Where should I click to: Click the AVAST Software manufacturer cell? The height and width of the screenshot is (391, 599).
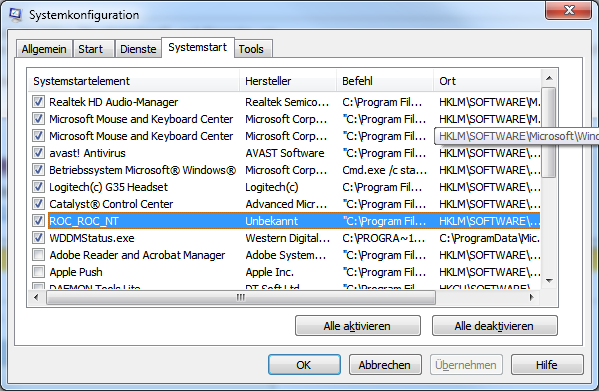click(x=285, y=153)
